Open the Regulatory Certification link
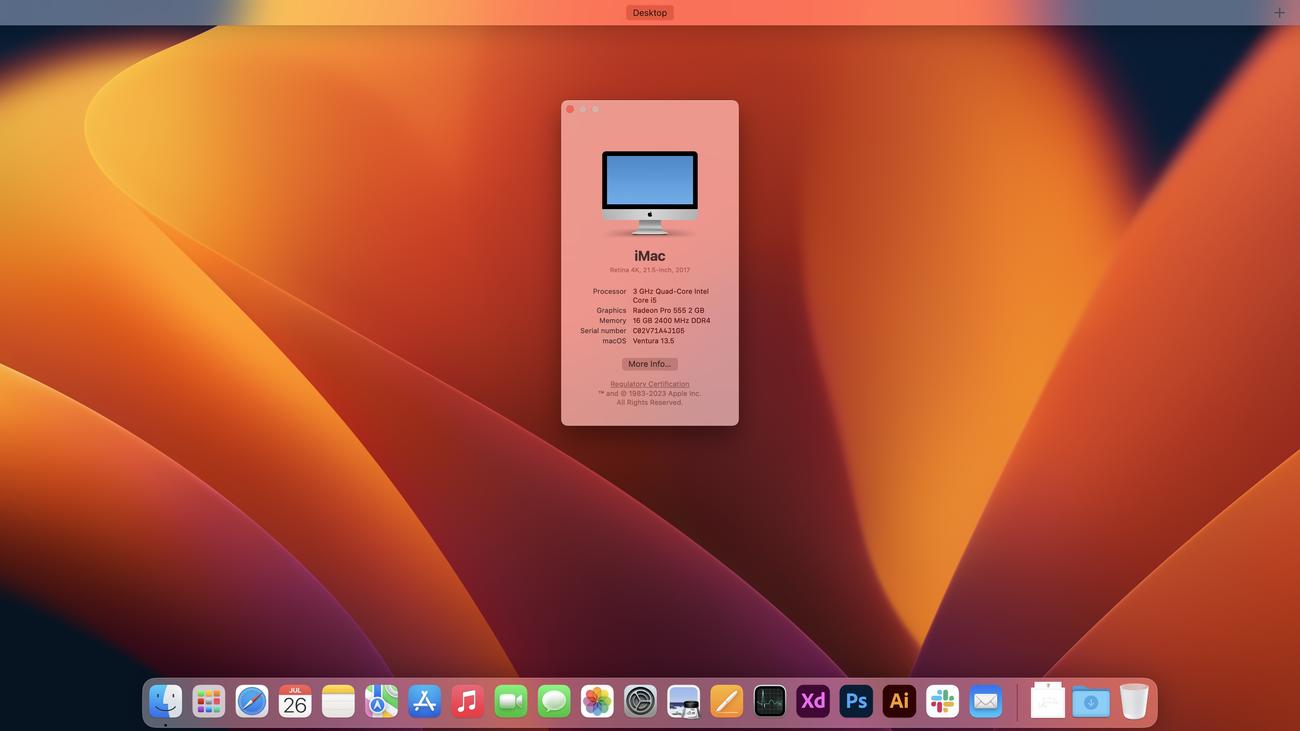Image resolution: width=1300 pixels, height=731 pixels. [650, 384]
